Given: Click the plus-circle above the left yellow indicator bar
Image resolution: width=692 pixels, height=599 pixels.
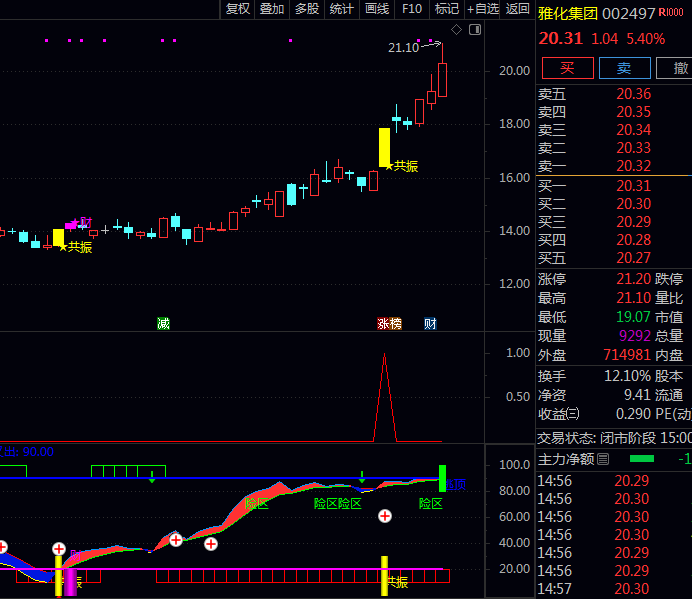Looking at the screenshot, I should tap(59, 549).
